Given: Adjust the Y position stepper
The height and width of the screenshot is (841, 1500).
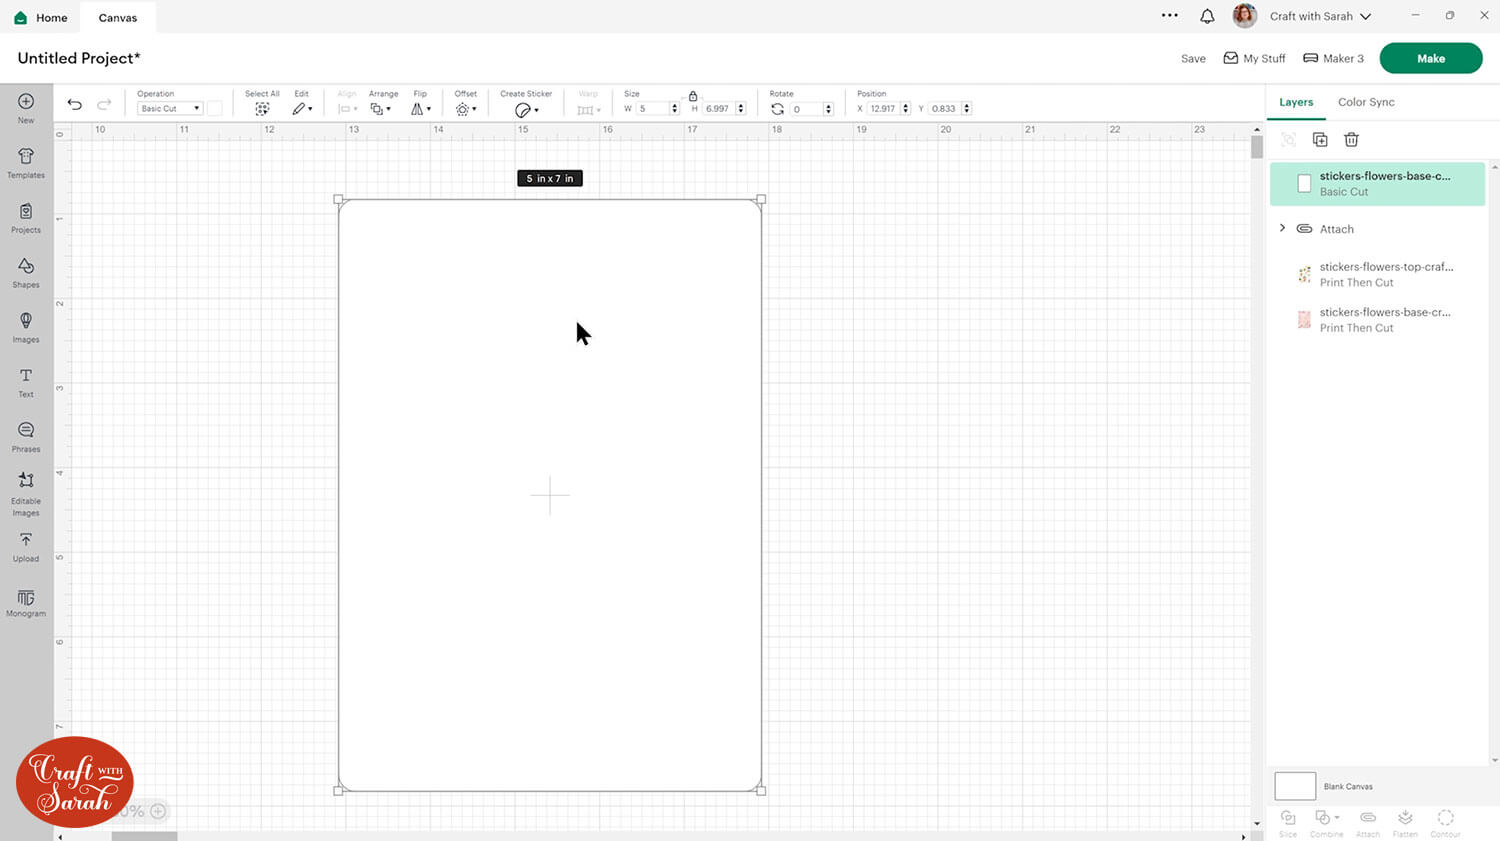Looking at the screenshot, I should coord(967,109).
